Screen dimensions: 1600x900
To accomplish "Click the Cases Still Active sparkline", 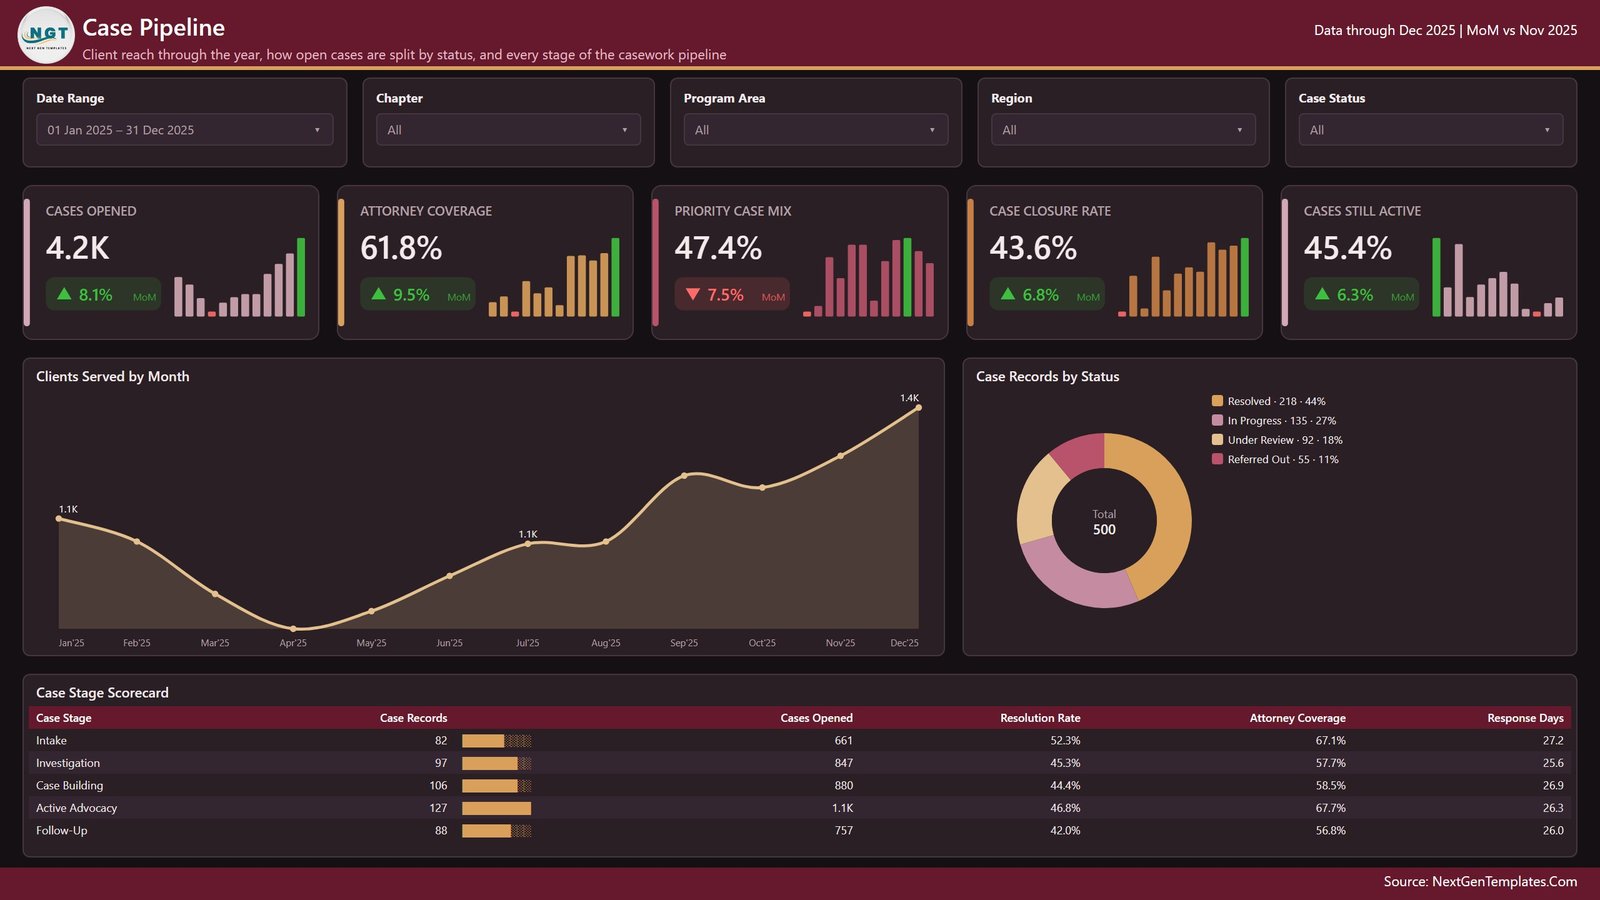I will click(x=1498, y=277).
